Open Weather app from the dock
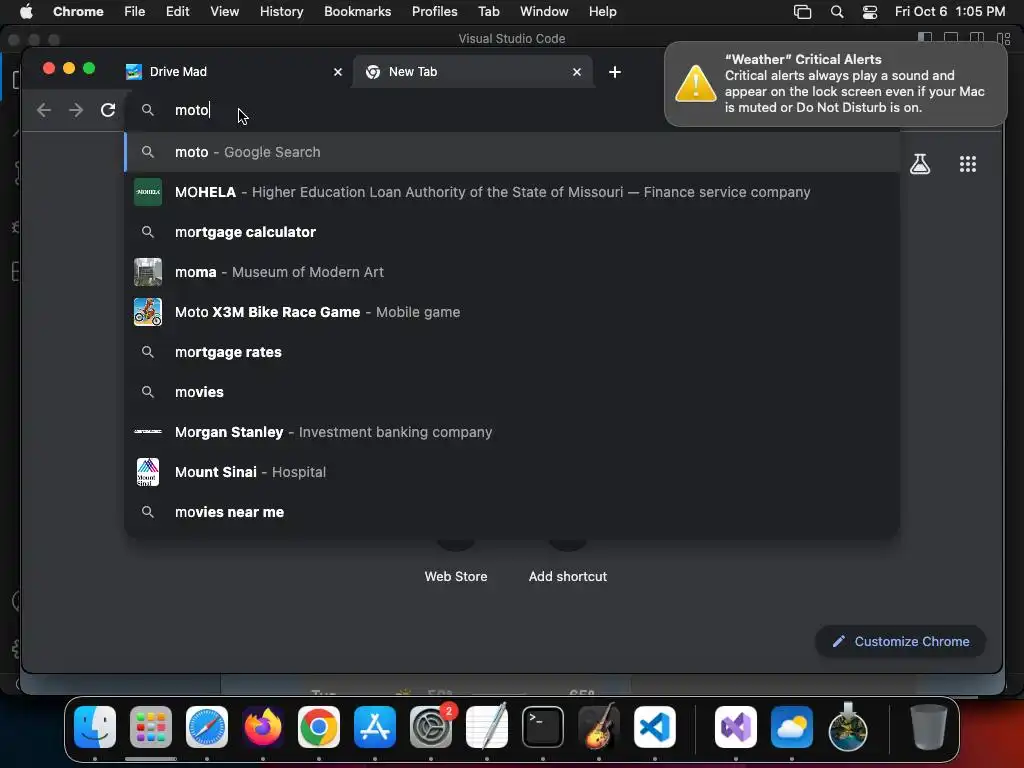1024x768 pixels. point(792,727)
